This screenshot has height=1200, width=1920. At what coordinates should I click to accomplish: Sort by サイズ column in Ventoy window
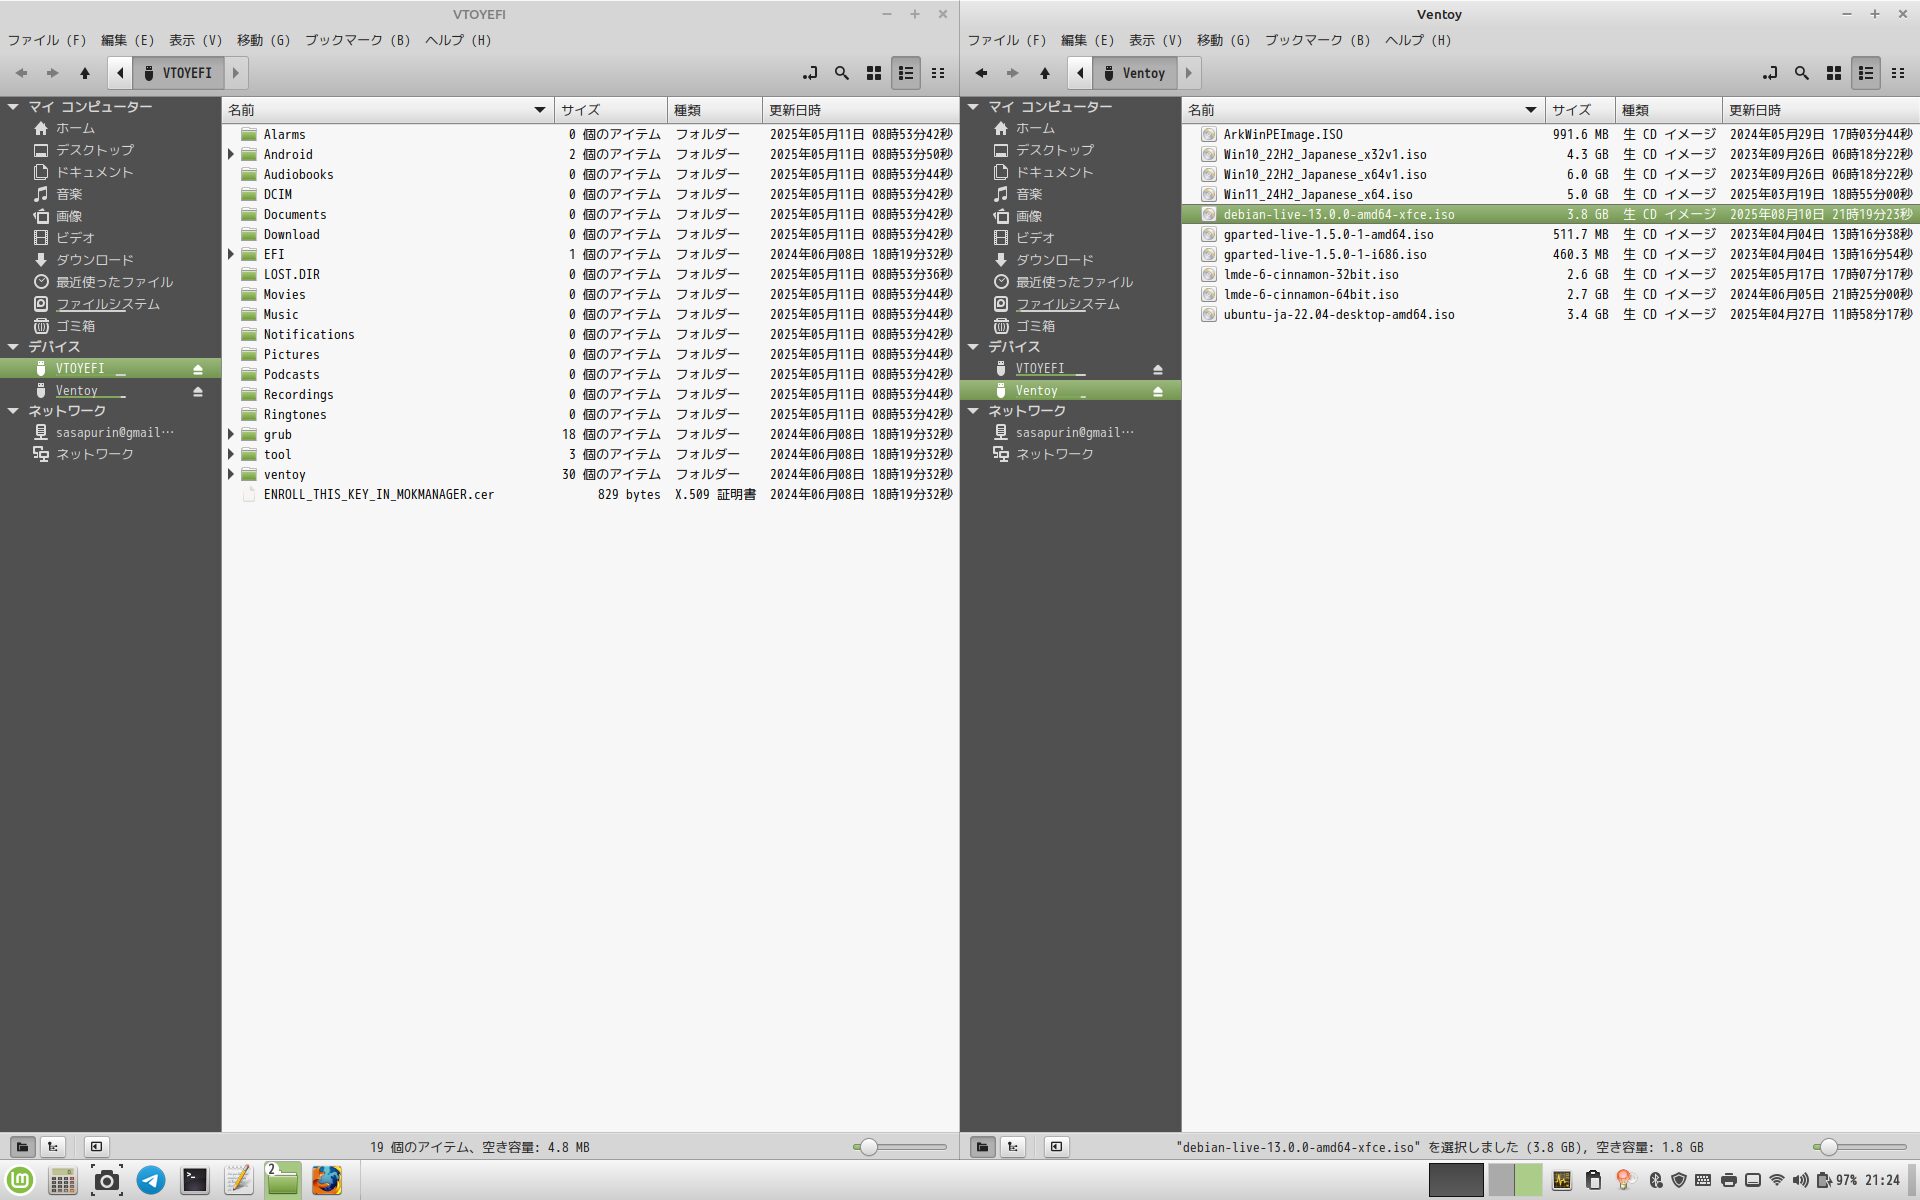[1579, 110]
